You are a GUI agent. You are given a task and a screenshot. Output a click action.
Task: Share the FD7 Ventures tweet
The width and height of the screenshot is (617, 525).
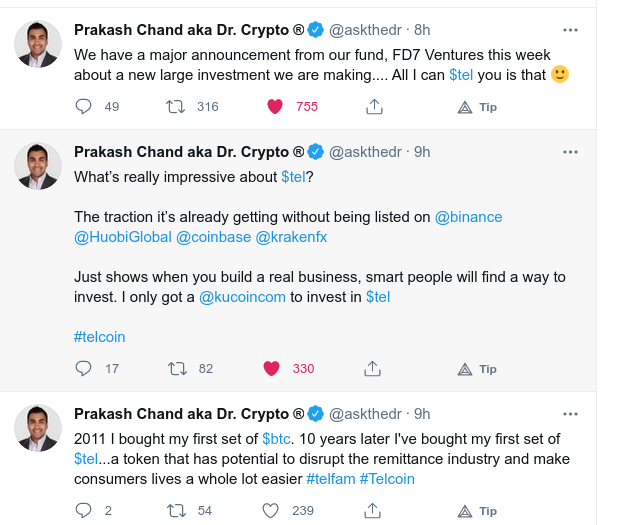point(374,107)
